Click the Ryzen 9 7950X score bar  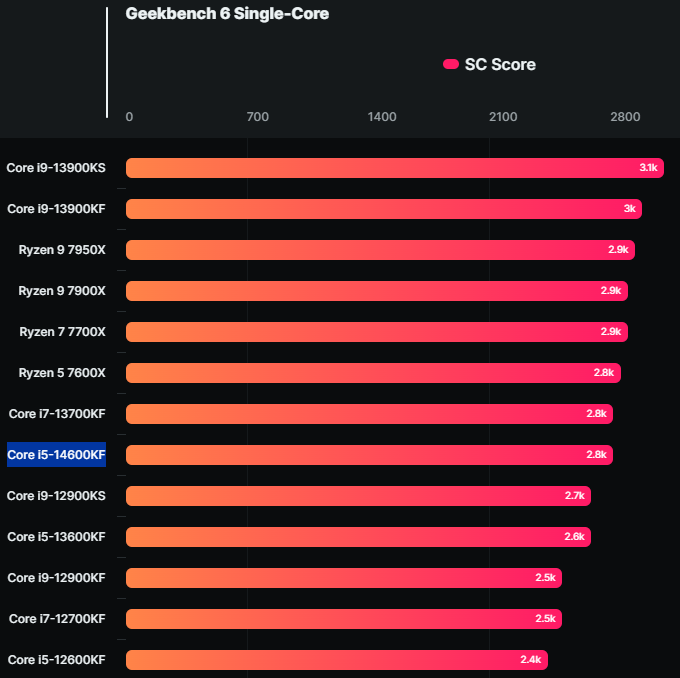380,250
